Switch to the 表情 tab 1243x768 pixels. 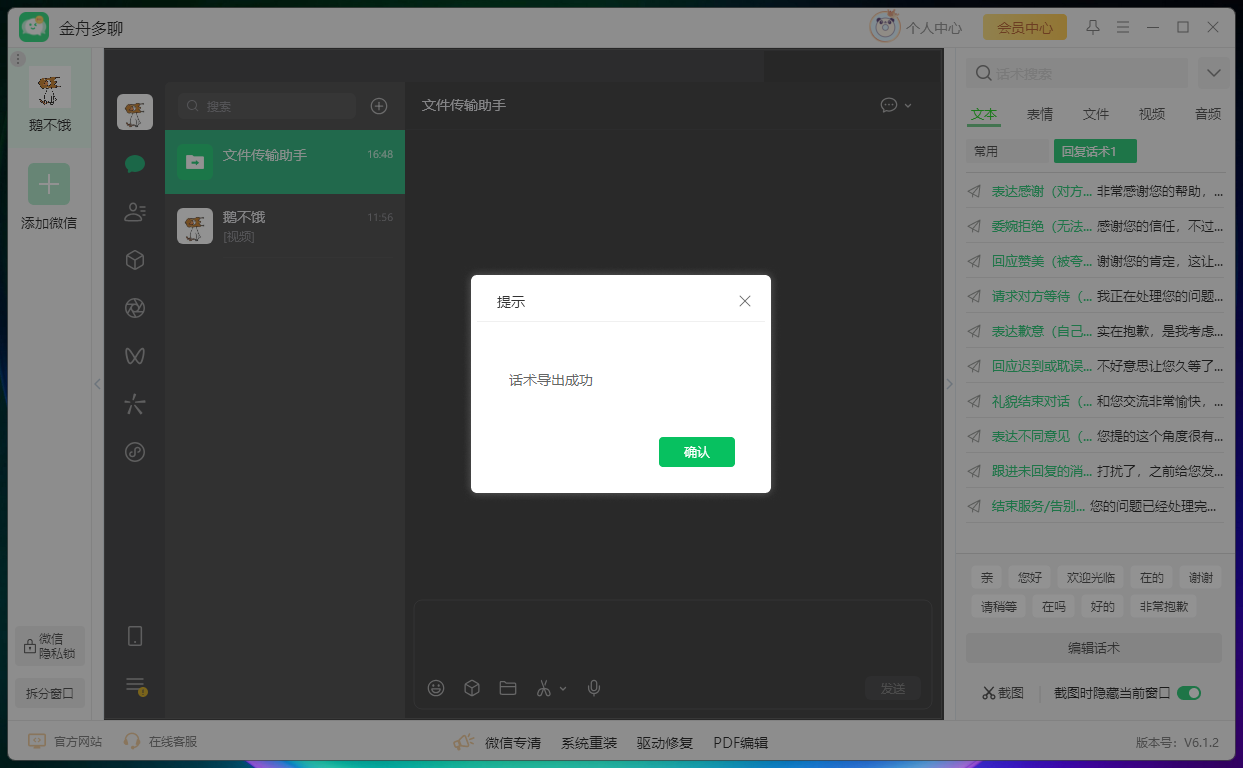[1039, 114]
